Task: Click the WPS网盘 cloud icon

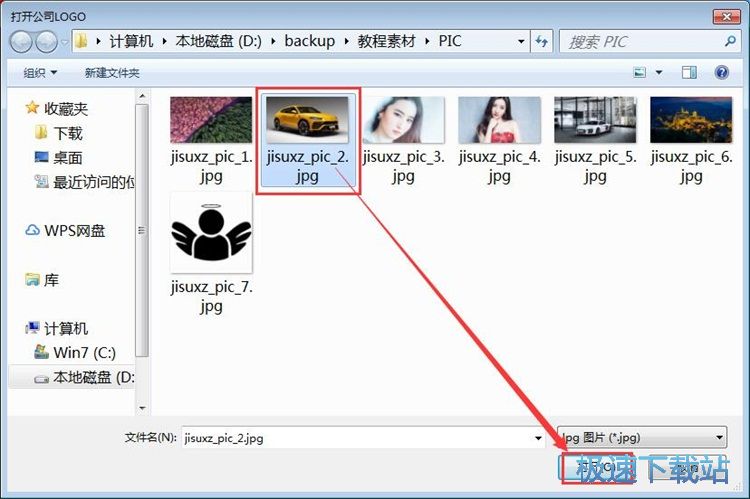Action: pos(33,230)
